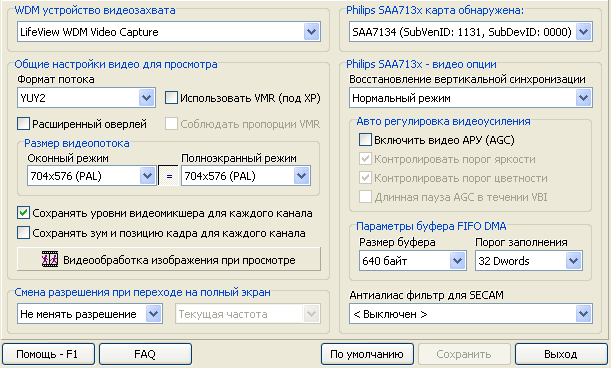Toggle Контролировать порог яркости checkbox
Screen dimensions: 612x369
coord(365,159)
